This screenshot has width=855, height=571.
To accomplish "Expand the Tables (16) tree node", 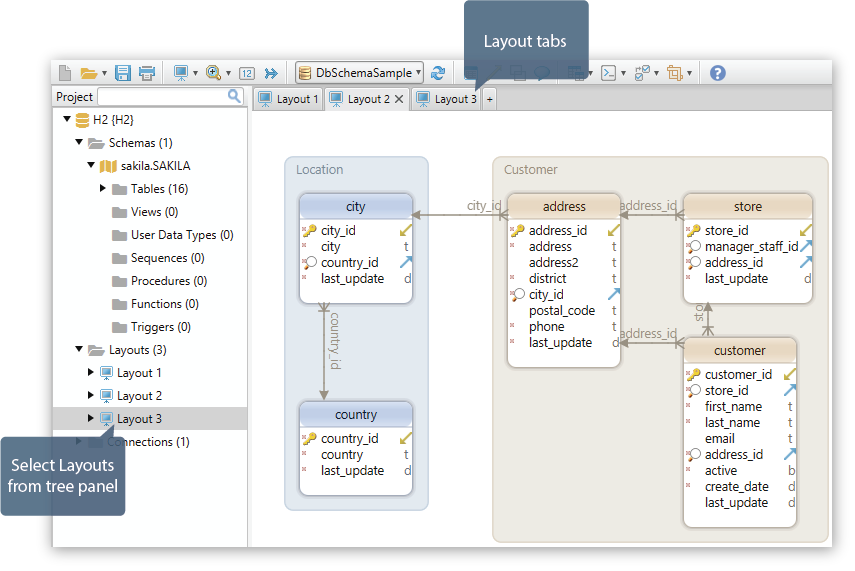I will pos(103,189).
